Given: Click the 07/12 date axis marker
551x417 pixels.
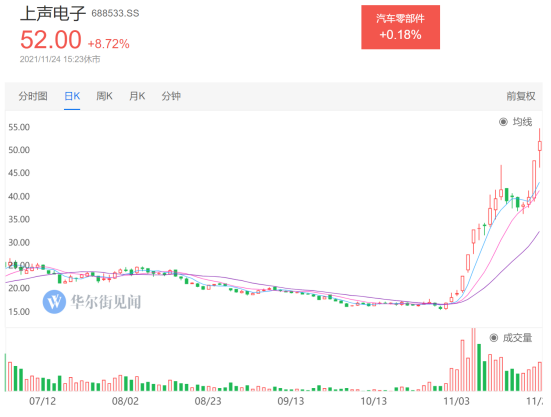Looking at the screenshot, I should (43, 401).
